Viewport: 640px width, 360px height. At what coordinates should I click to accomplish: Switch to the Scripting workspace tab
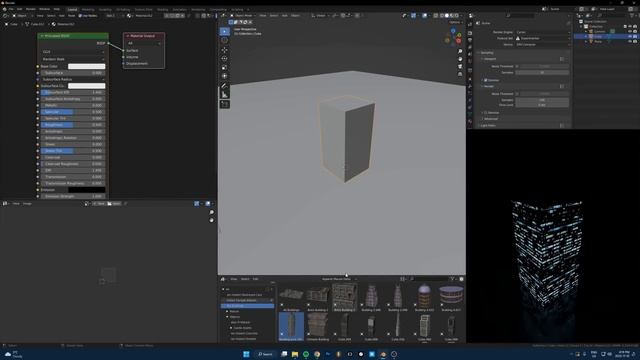pyautogui.click(x=237, y=9)
